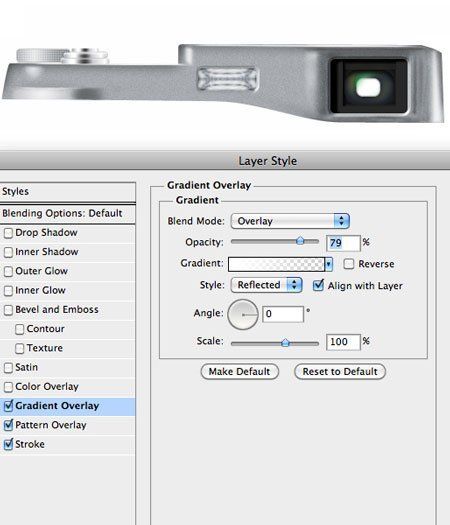450x525 pixels.
Task: Click the Scale value field
Action: click(343, 342)
